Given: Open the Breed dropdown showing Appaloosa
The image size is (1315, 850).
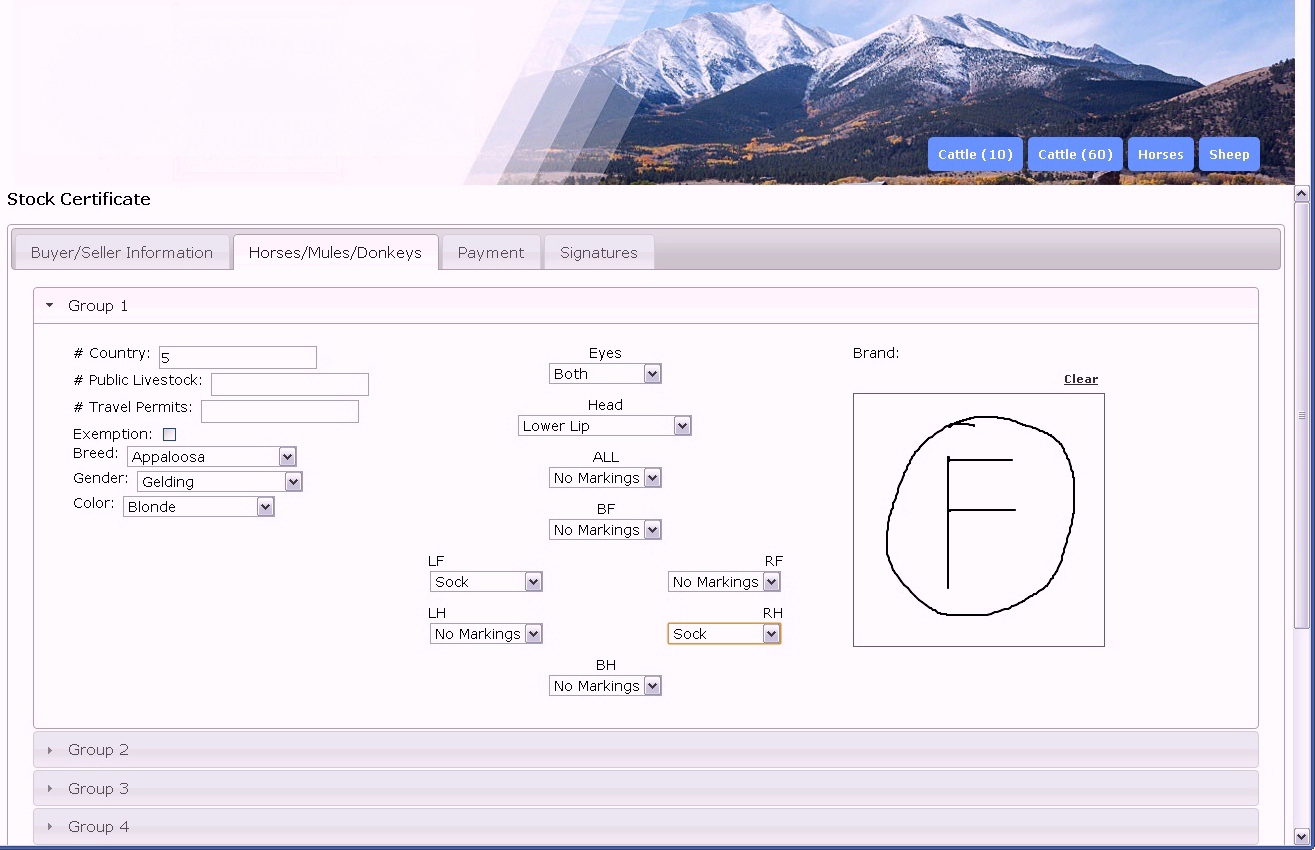Looking at the screenshot, I should coord(212,457).
